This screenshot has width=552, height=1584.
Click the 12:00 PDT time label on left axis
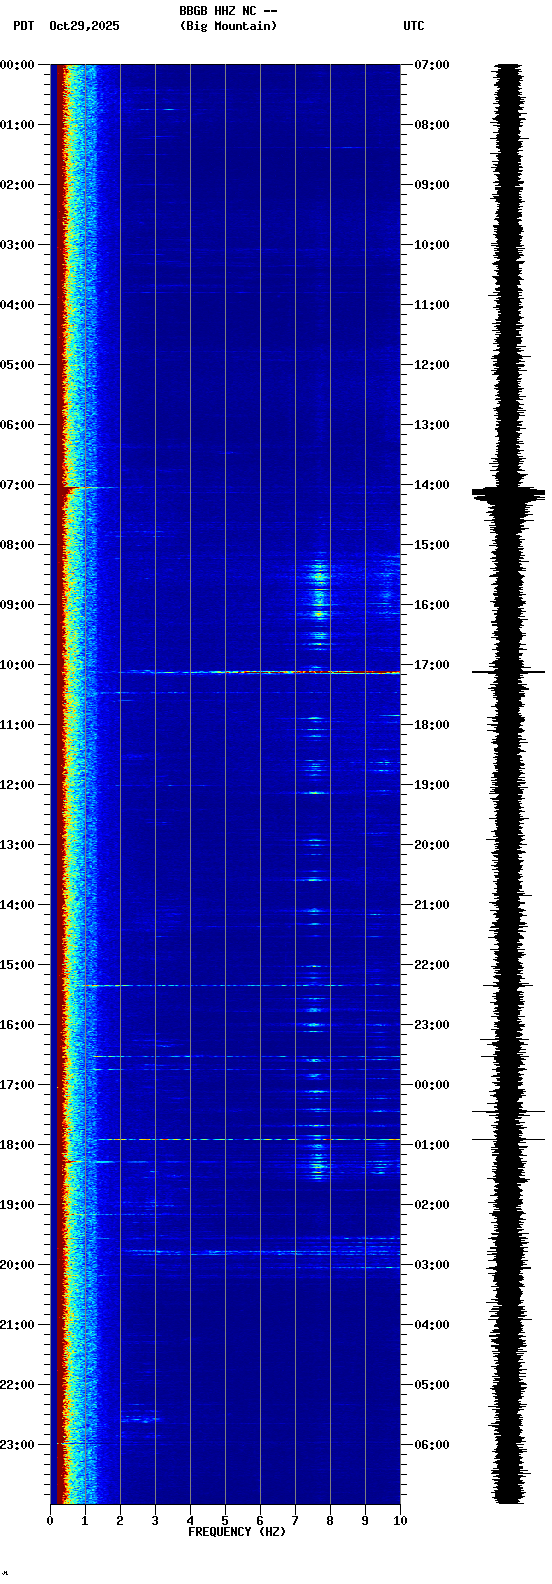(x=17, y=785)
